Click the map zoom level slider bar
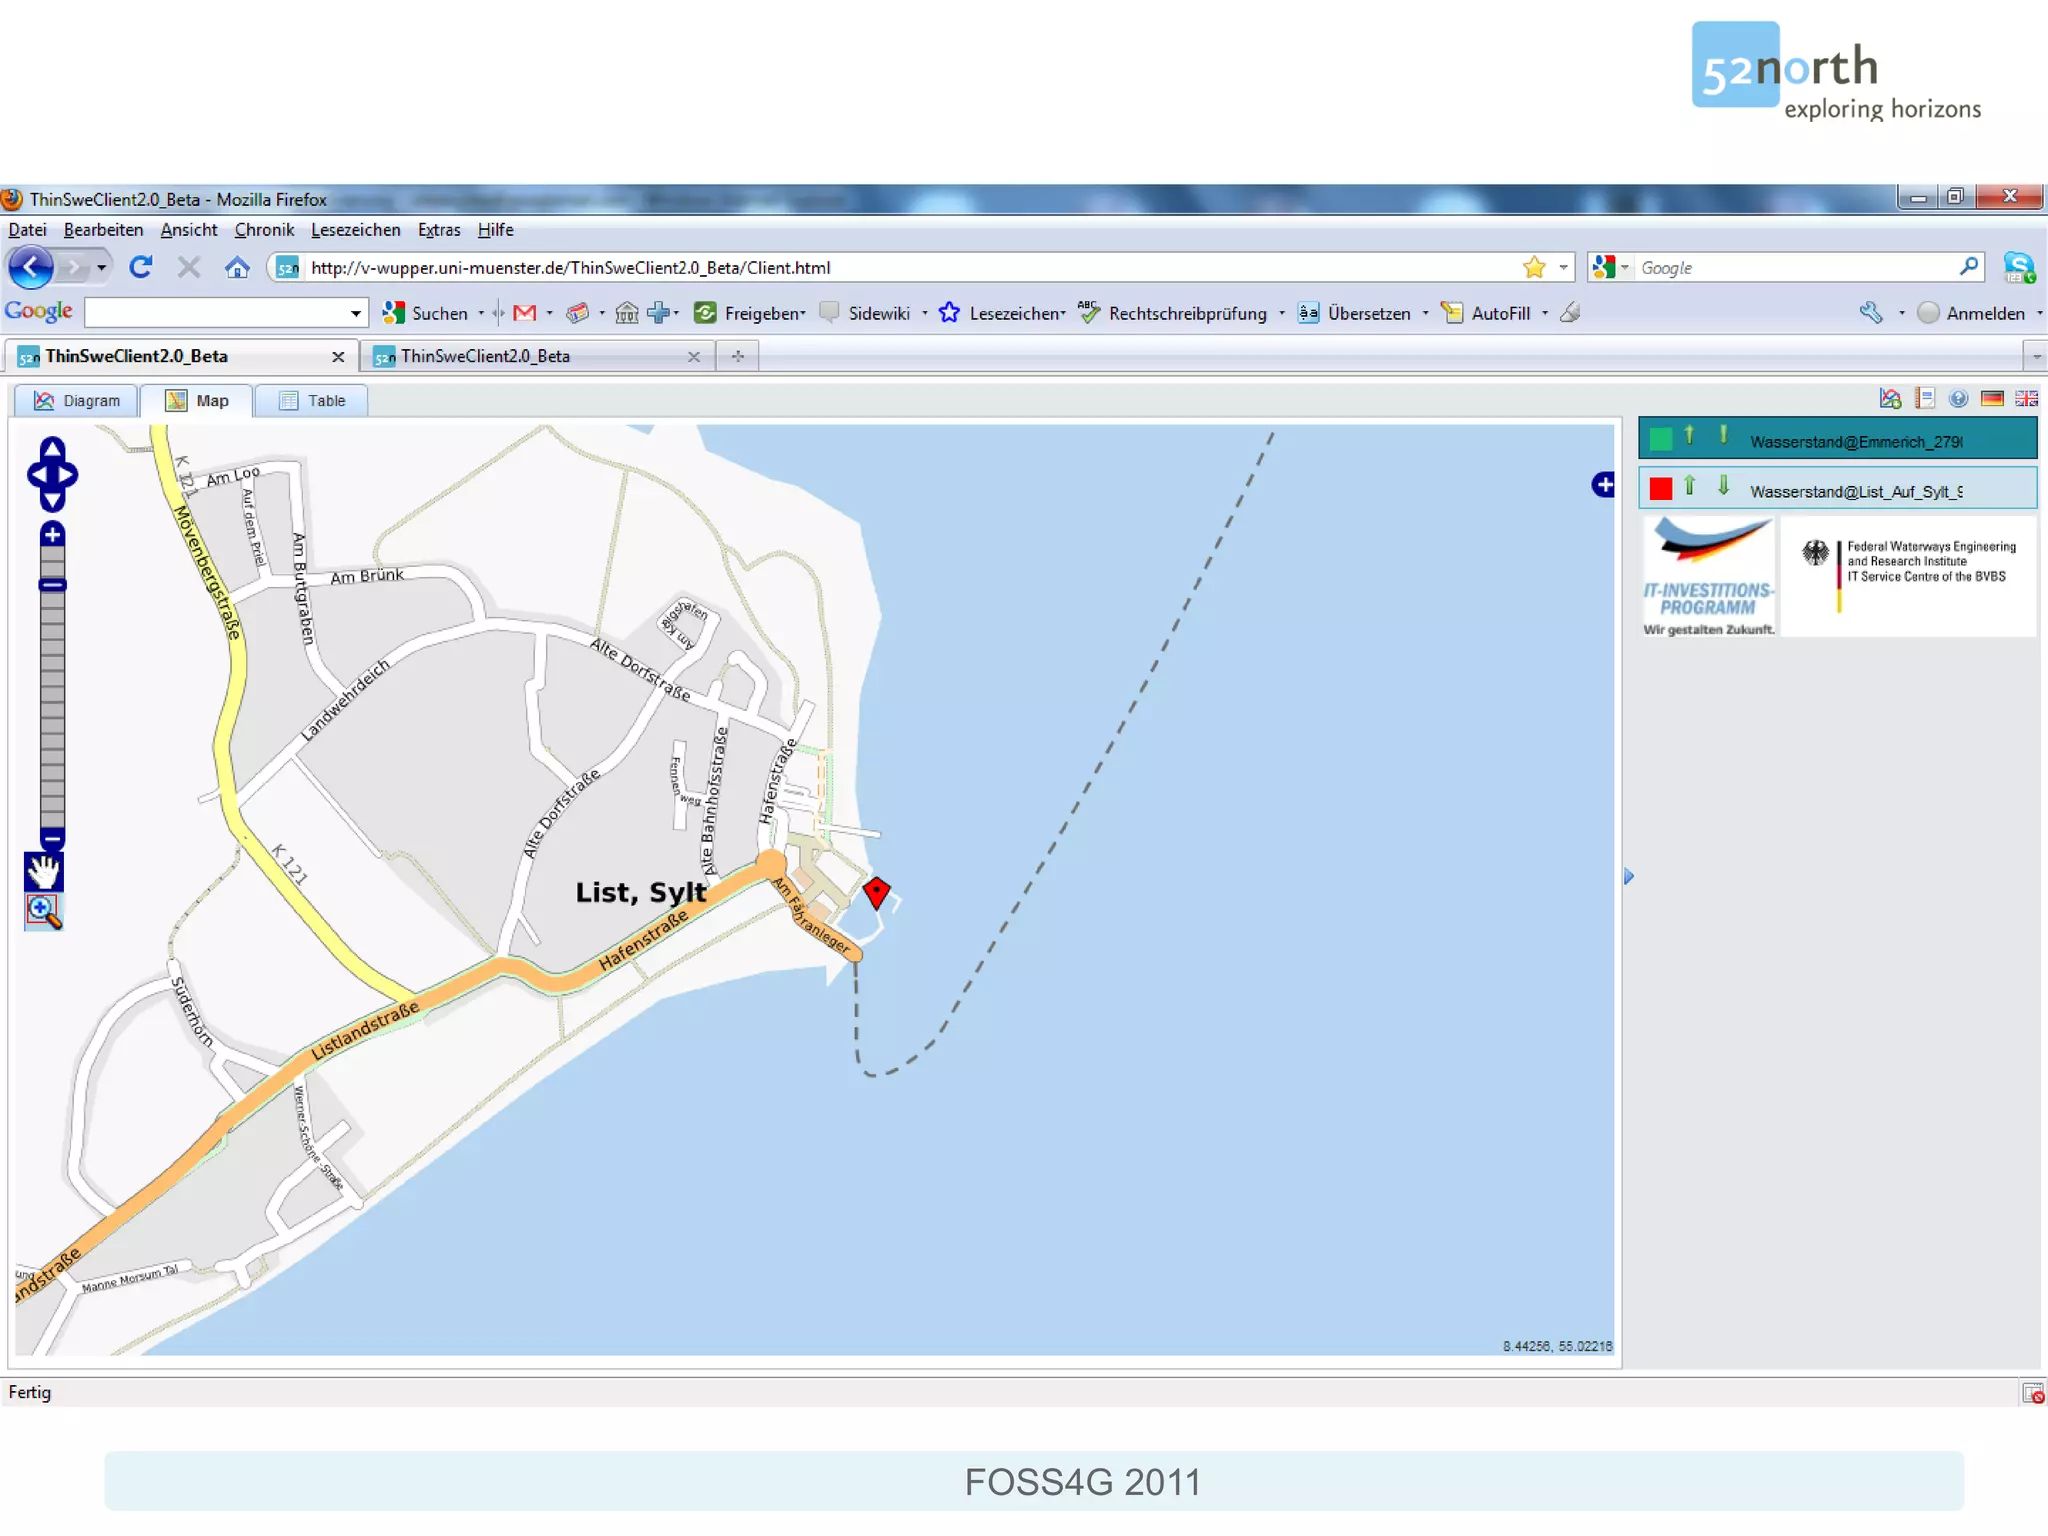The image size is (2048, 1536). click(52, 700)
